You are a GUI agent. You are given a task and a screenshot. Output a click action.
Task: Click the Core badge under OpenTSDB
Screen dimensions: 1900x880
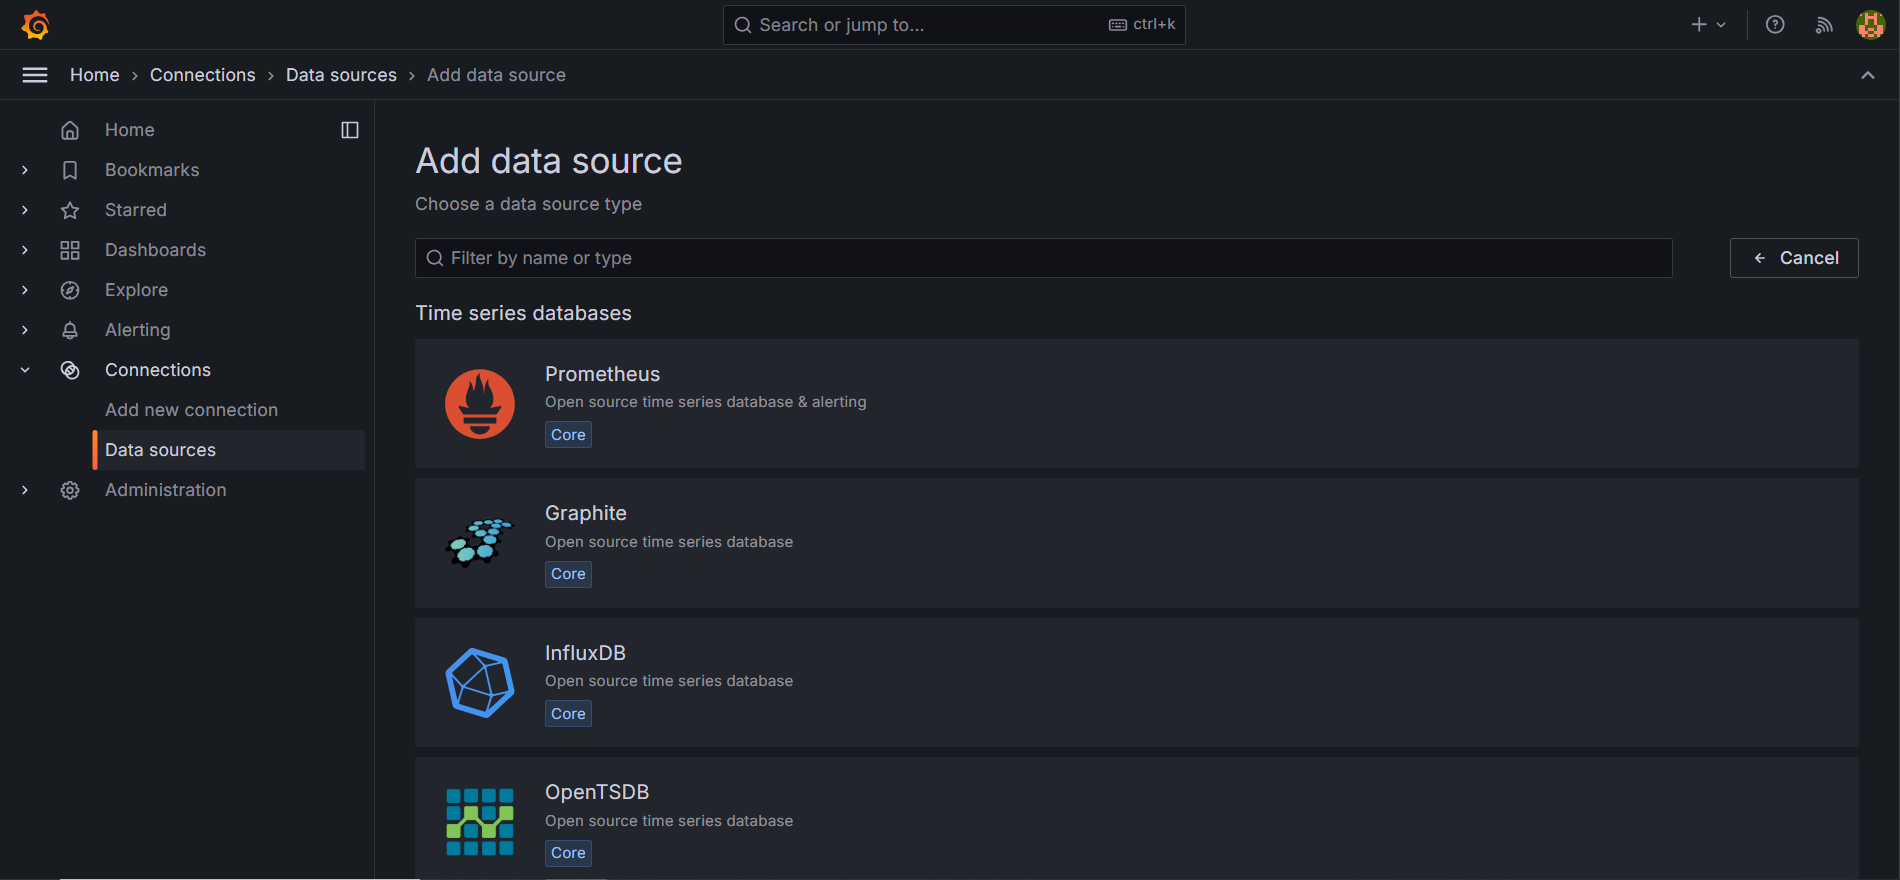568,853
